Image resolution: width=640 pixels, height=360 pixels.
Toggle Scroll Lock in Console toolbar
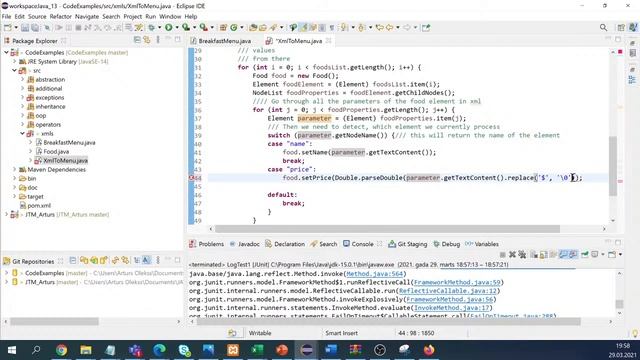(543, 255)
